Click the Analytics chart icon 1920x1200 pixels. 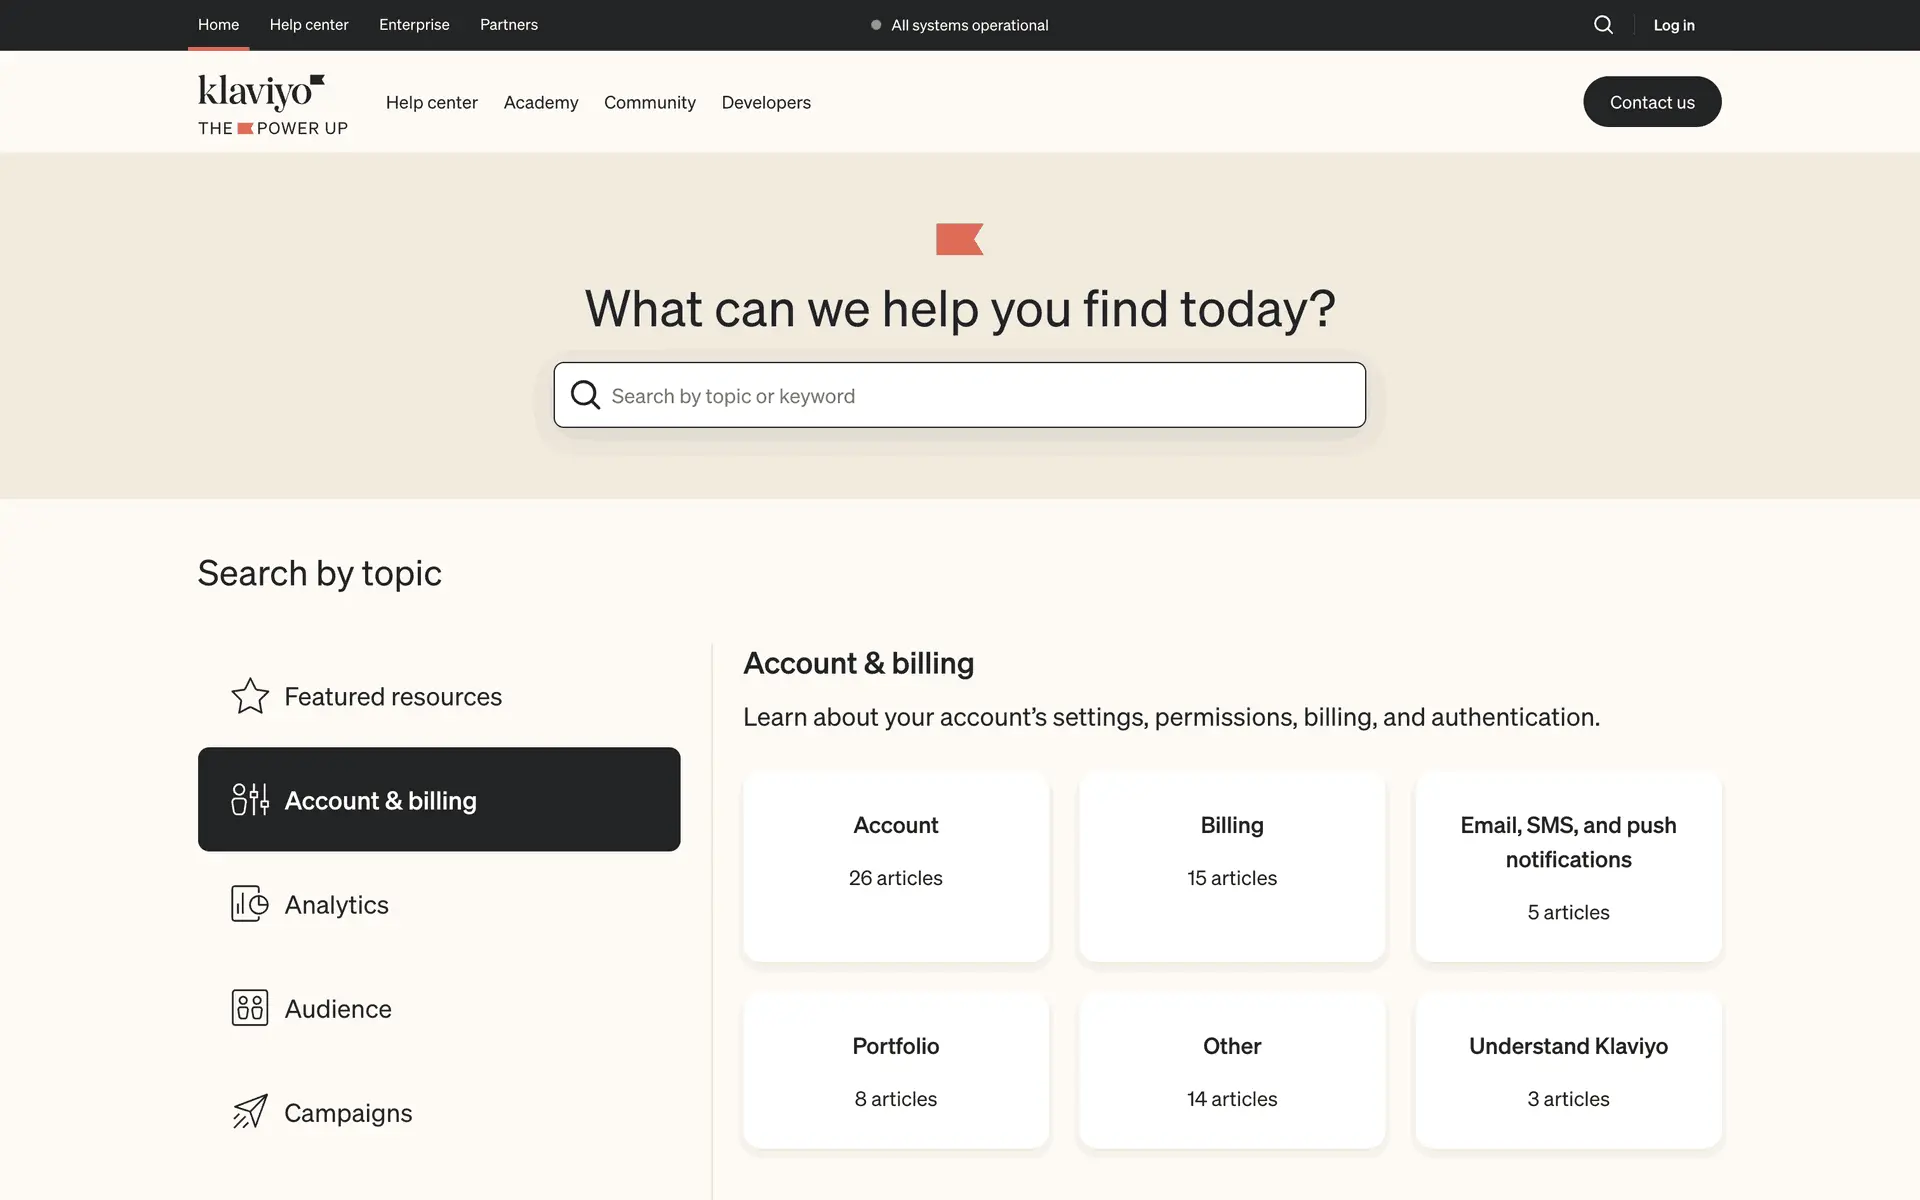coord(250,904)
